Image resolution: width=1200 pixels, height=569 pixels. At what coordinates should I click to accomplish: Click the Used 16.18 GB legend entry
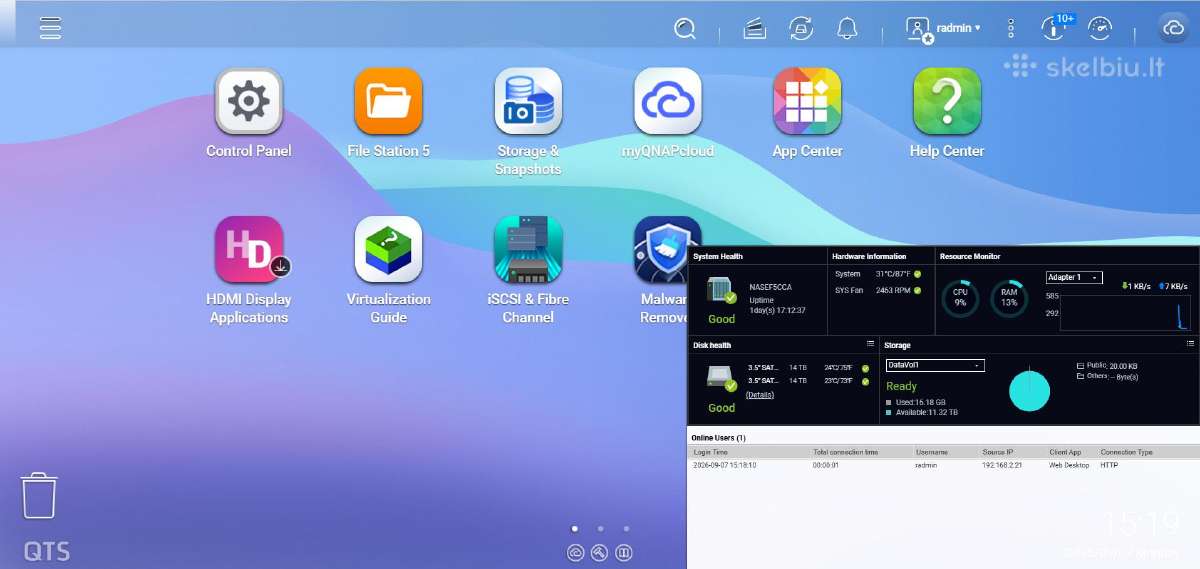[x=916, y=402]
